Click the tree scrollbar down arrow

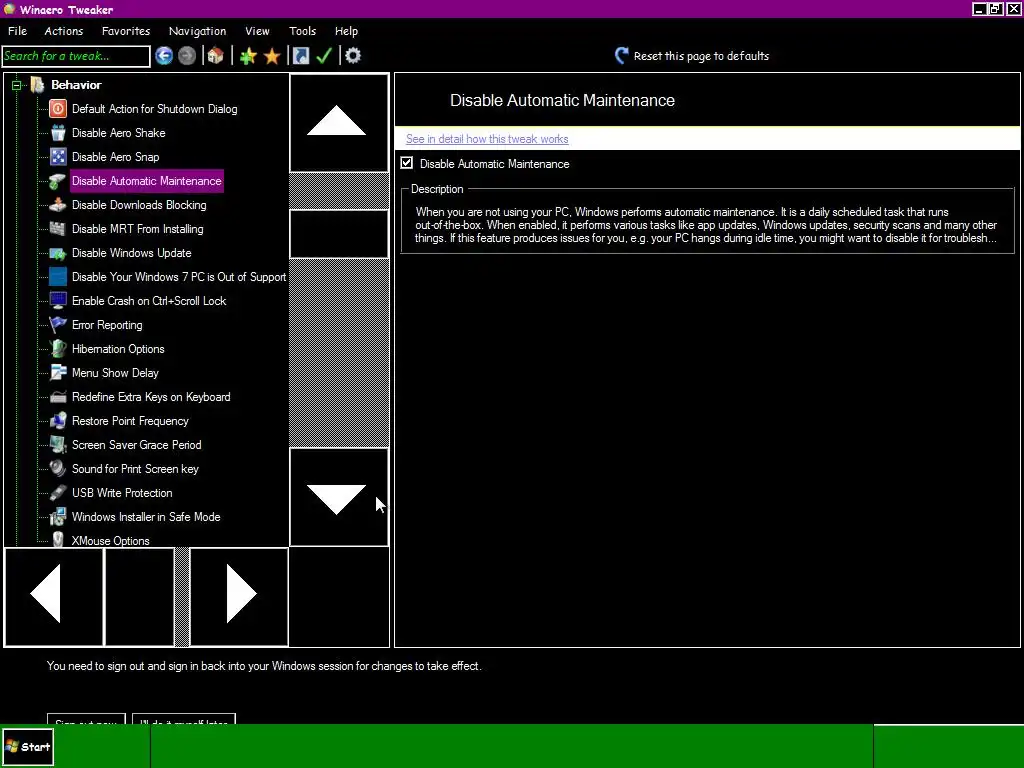pyautogui.click(x=339, y=497)
